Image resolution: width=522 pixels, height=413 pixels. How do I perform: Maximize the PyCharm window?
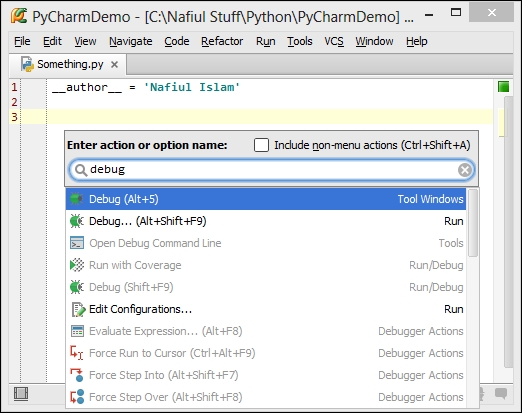click(456, 13)
